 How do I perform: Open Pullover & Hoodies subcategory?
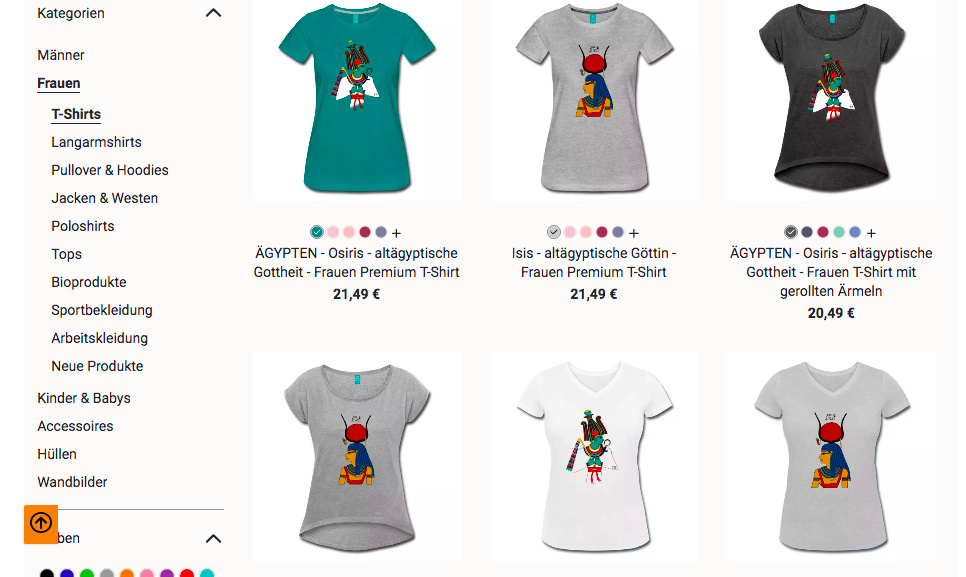(x=110, y=170)
